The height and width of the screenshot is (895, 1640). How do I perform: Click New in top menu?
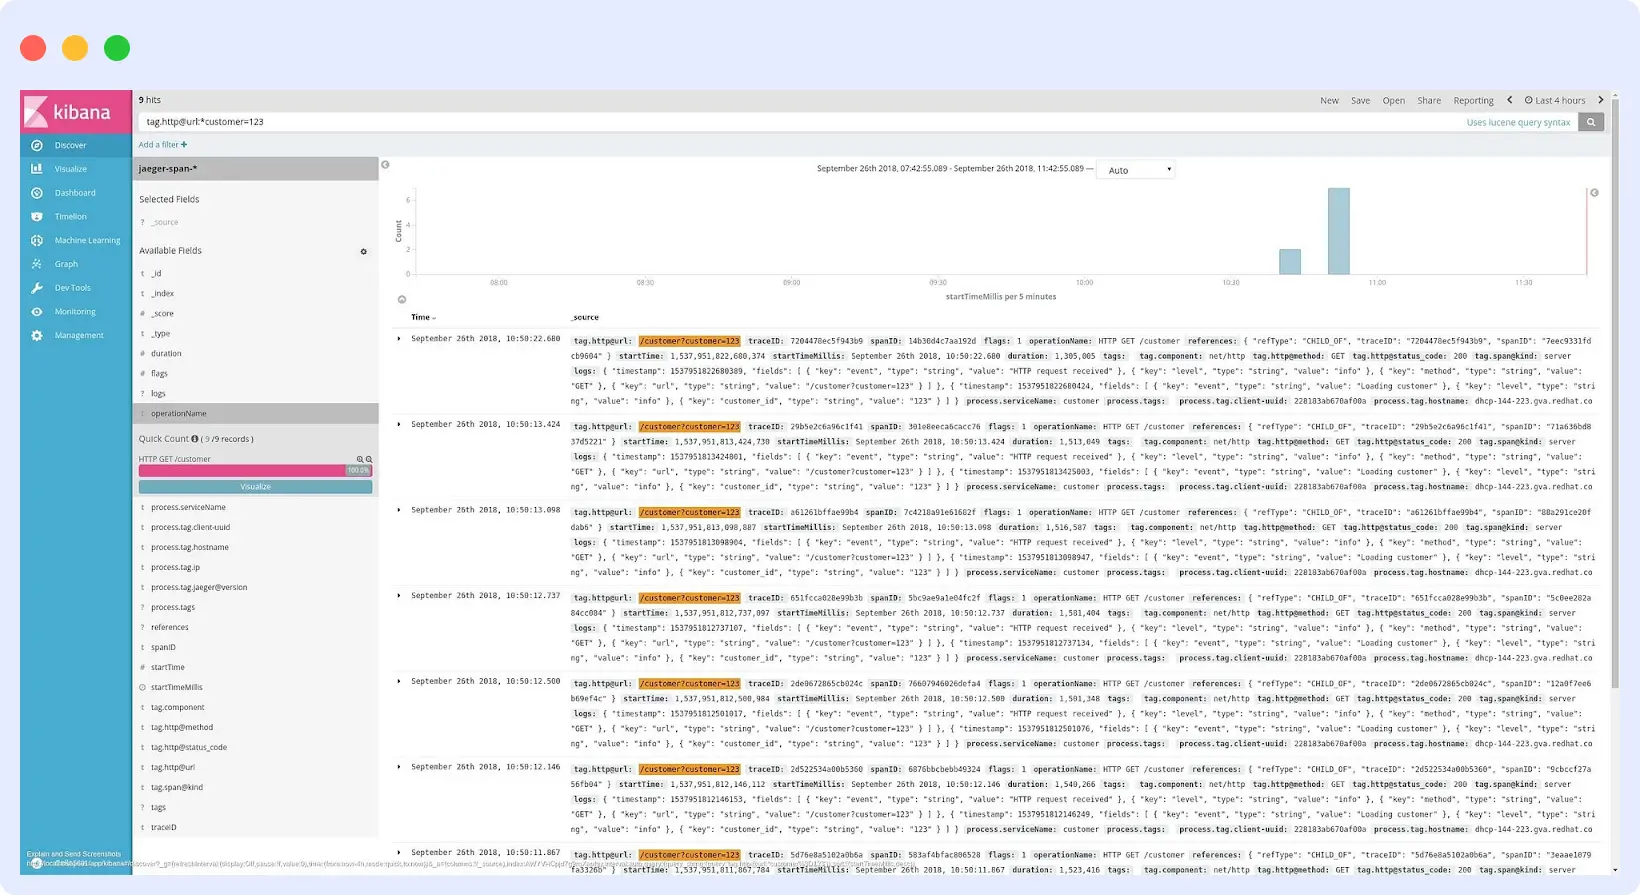(1329, 101)
